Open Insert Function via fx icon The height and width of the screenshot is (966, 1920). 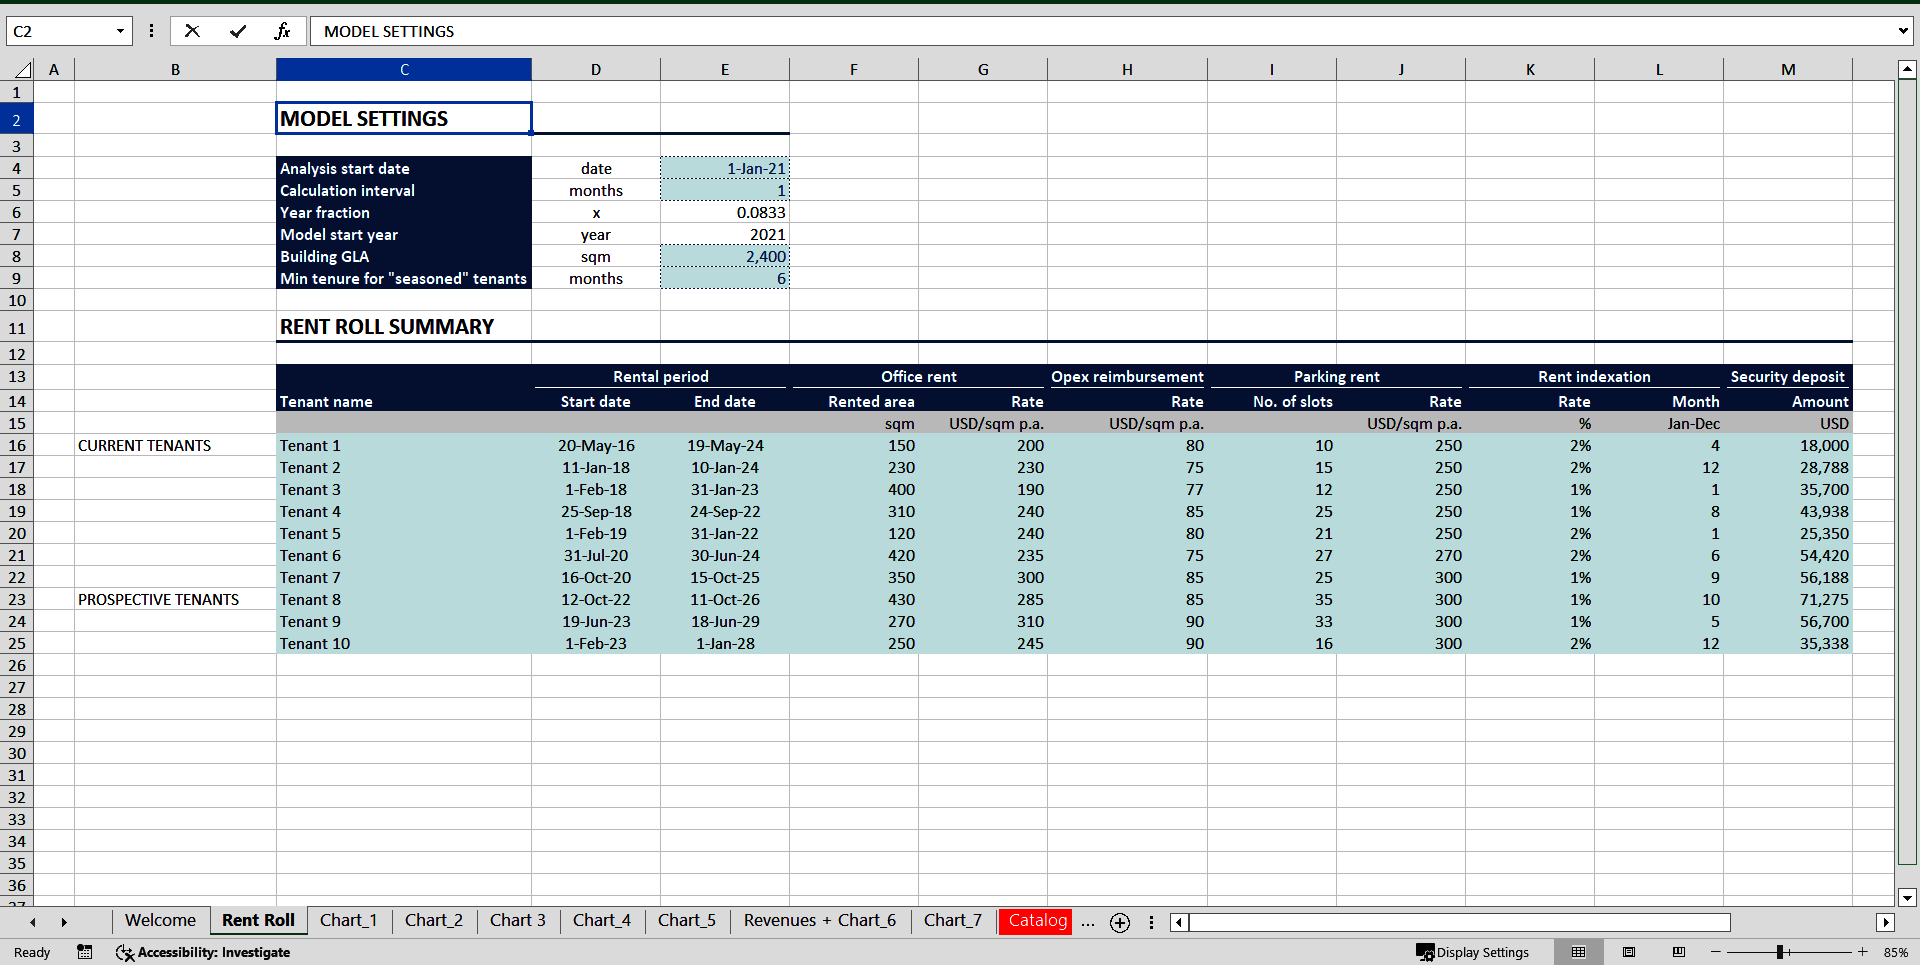click(x=283, y=31)
